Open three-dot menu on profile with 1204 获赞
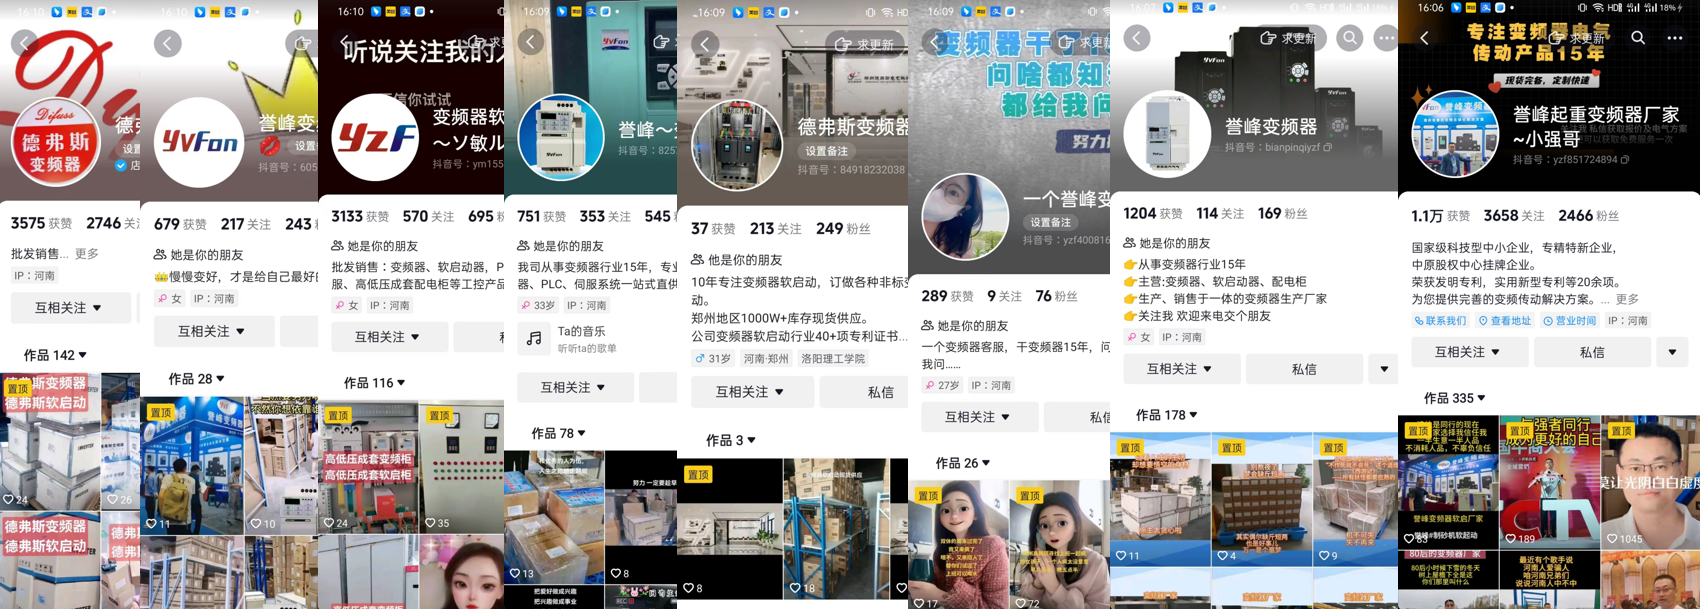 tap(1385, 38)
